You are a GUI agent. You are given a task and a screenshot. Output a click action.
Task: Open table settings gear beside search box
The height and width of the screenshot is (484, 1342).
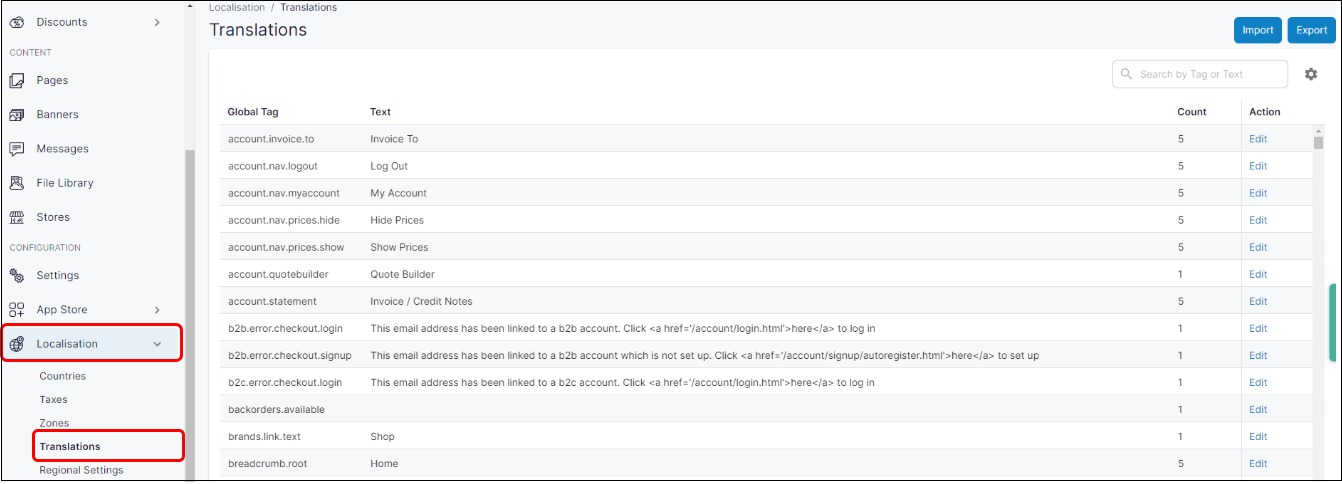point(1311,74)
